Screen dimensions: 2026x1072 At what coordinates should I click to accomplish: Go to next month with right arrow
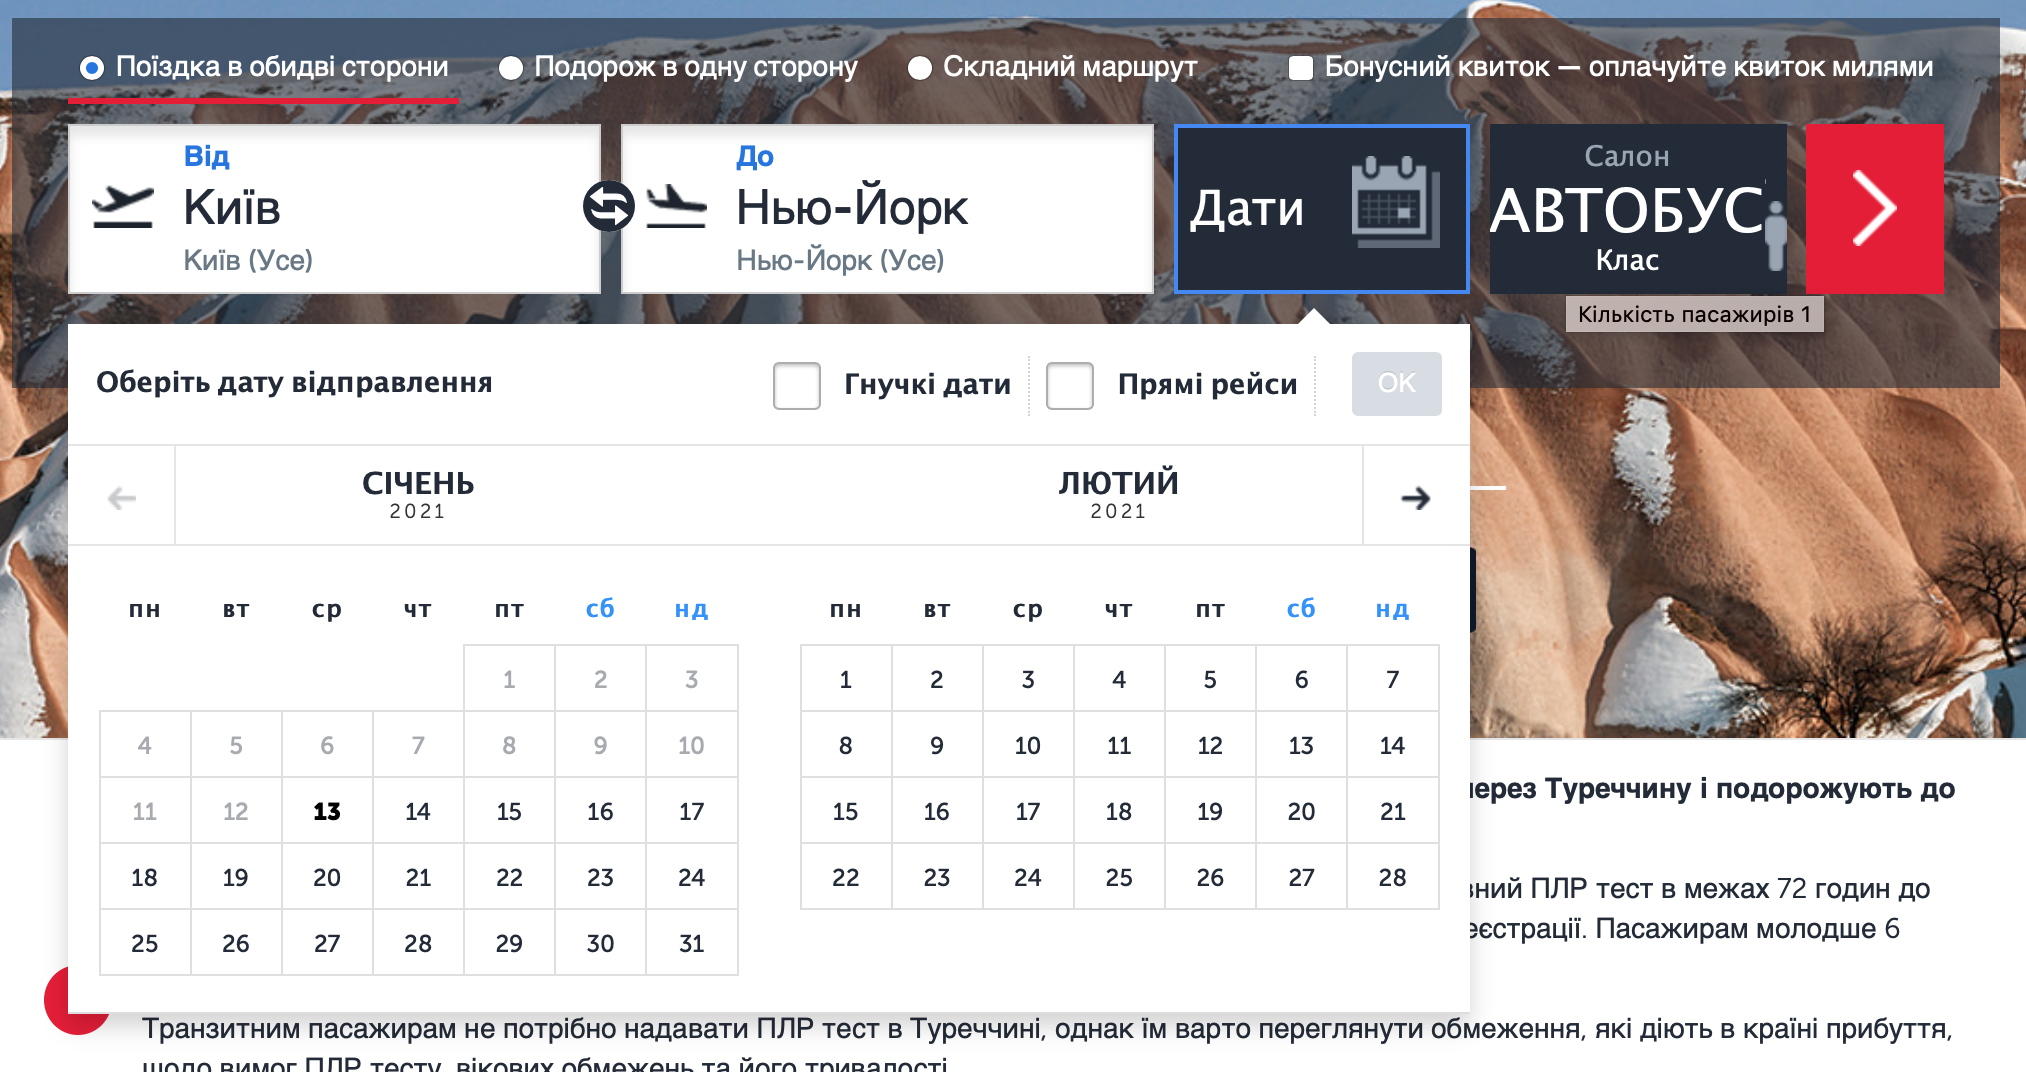pos(1415,498)
